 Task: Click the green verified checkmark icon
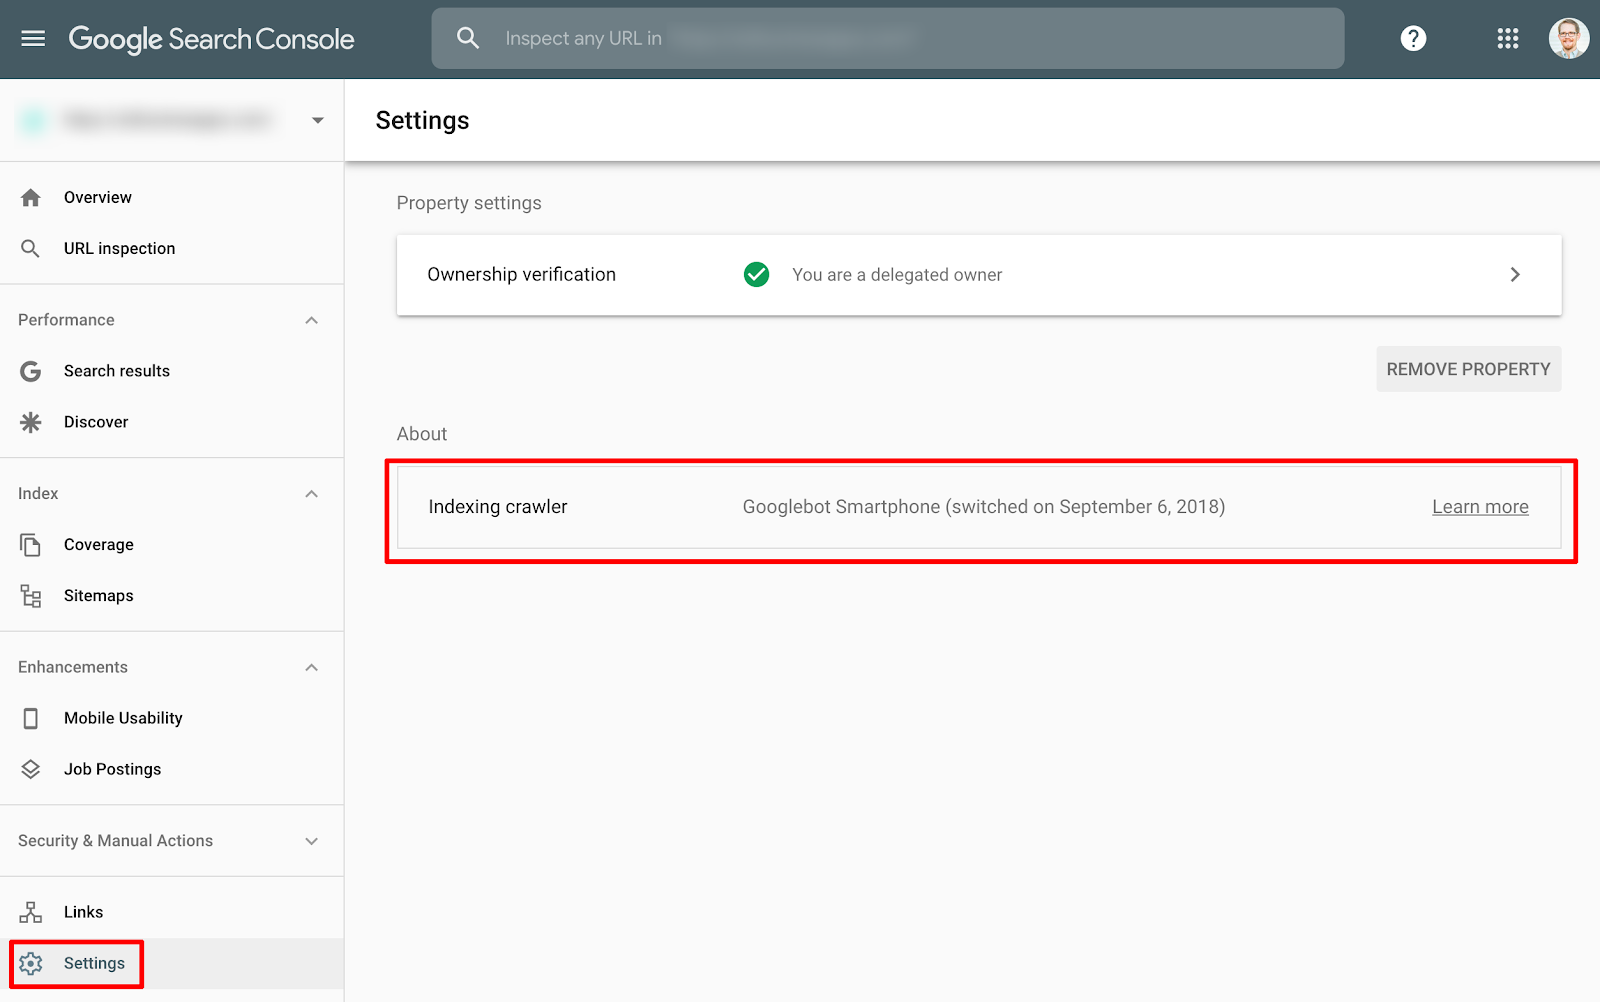757,274
